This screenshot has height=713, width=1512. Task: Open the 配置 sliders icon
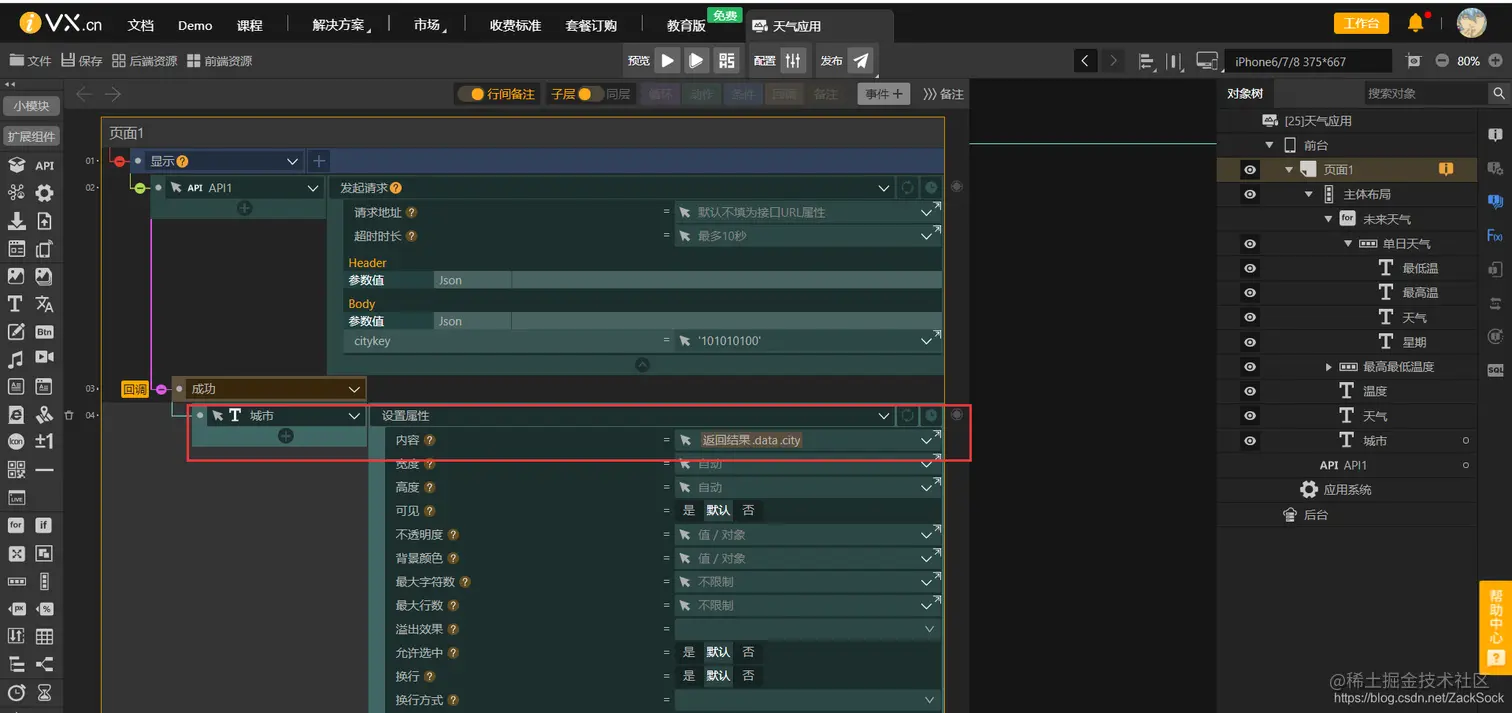coord(793,60)
